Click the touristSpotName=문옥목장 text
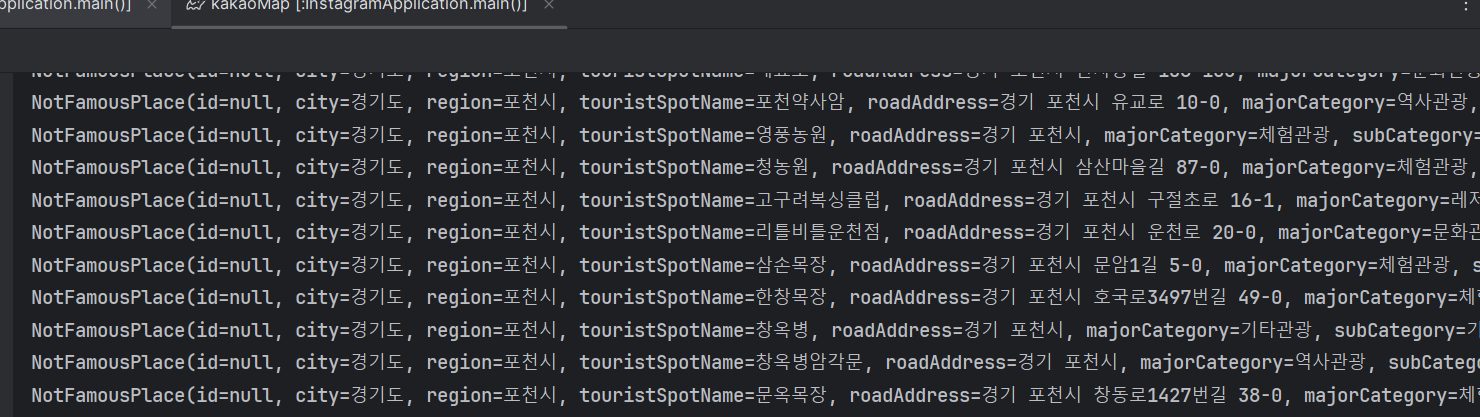Image resolution: width=1480 pixels, height=417 pixels. pyautogui.click(x=705, y=394)
